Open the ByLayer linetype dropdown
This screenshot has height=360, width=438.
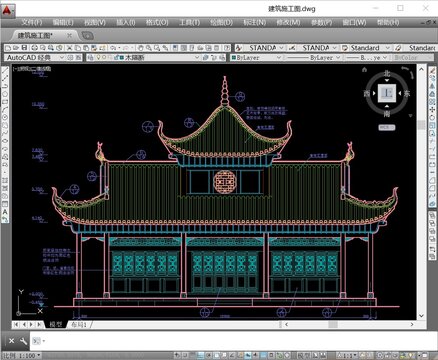(338, 58)
